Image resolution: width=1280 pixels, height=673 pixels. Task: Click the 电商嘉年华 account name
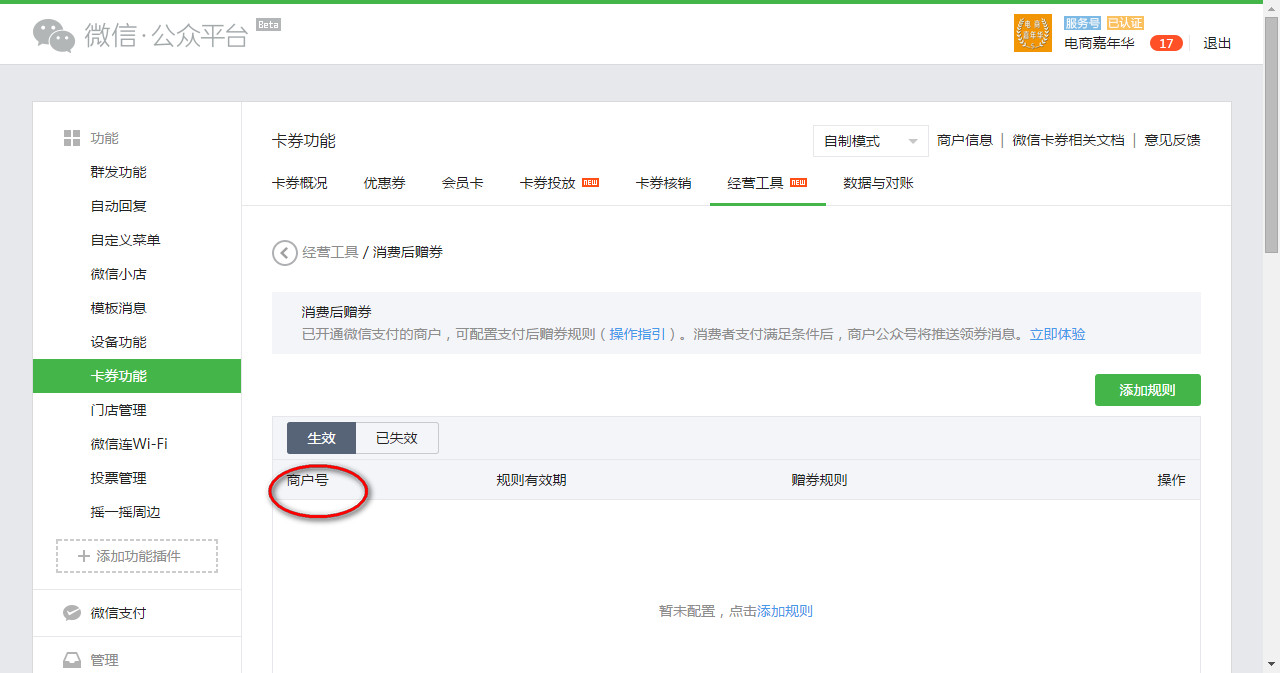coord(1099,43)
